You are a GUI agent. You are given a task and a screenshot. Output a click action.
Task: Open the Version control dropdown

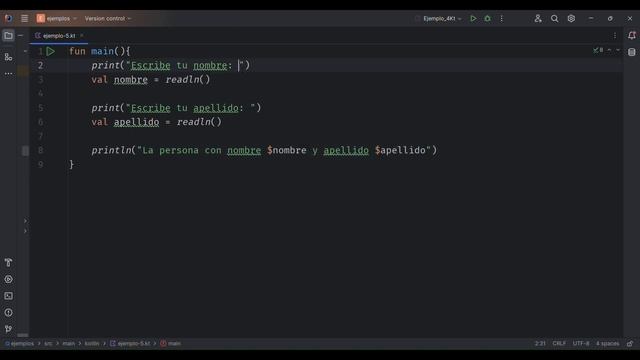108,18
